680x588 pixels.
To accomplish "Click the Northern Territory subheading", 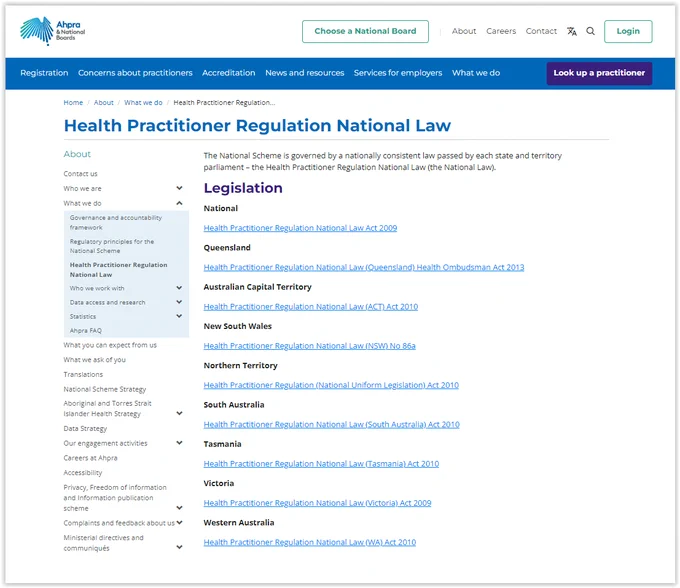I will [240, 366].
